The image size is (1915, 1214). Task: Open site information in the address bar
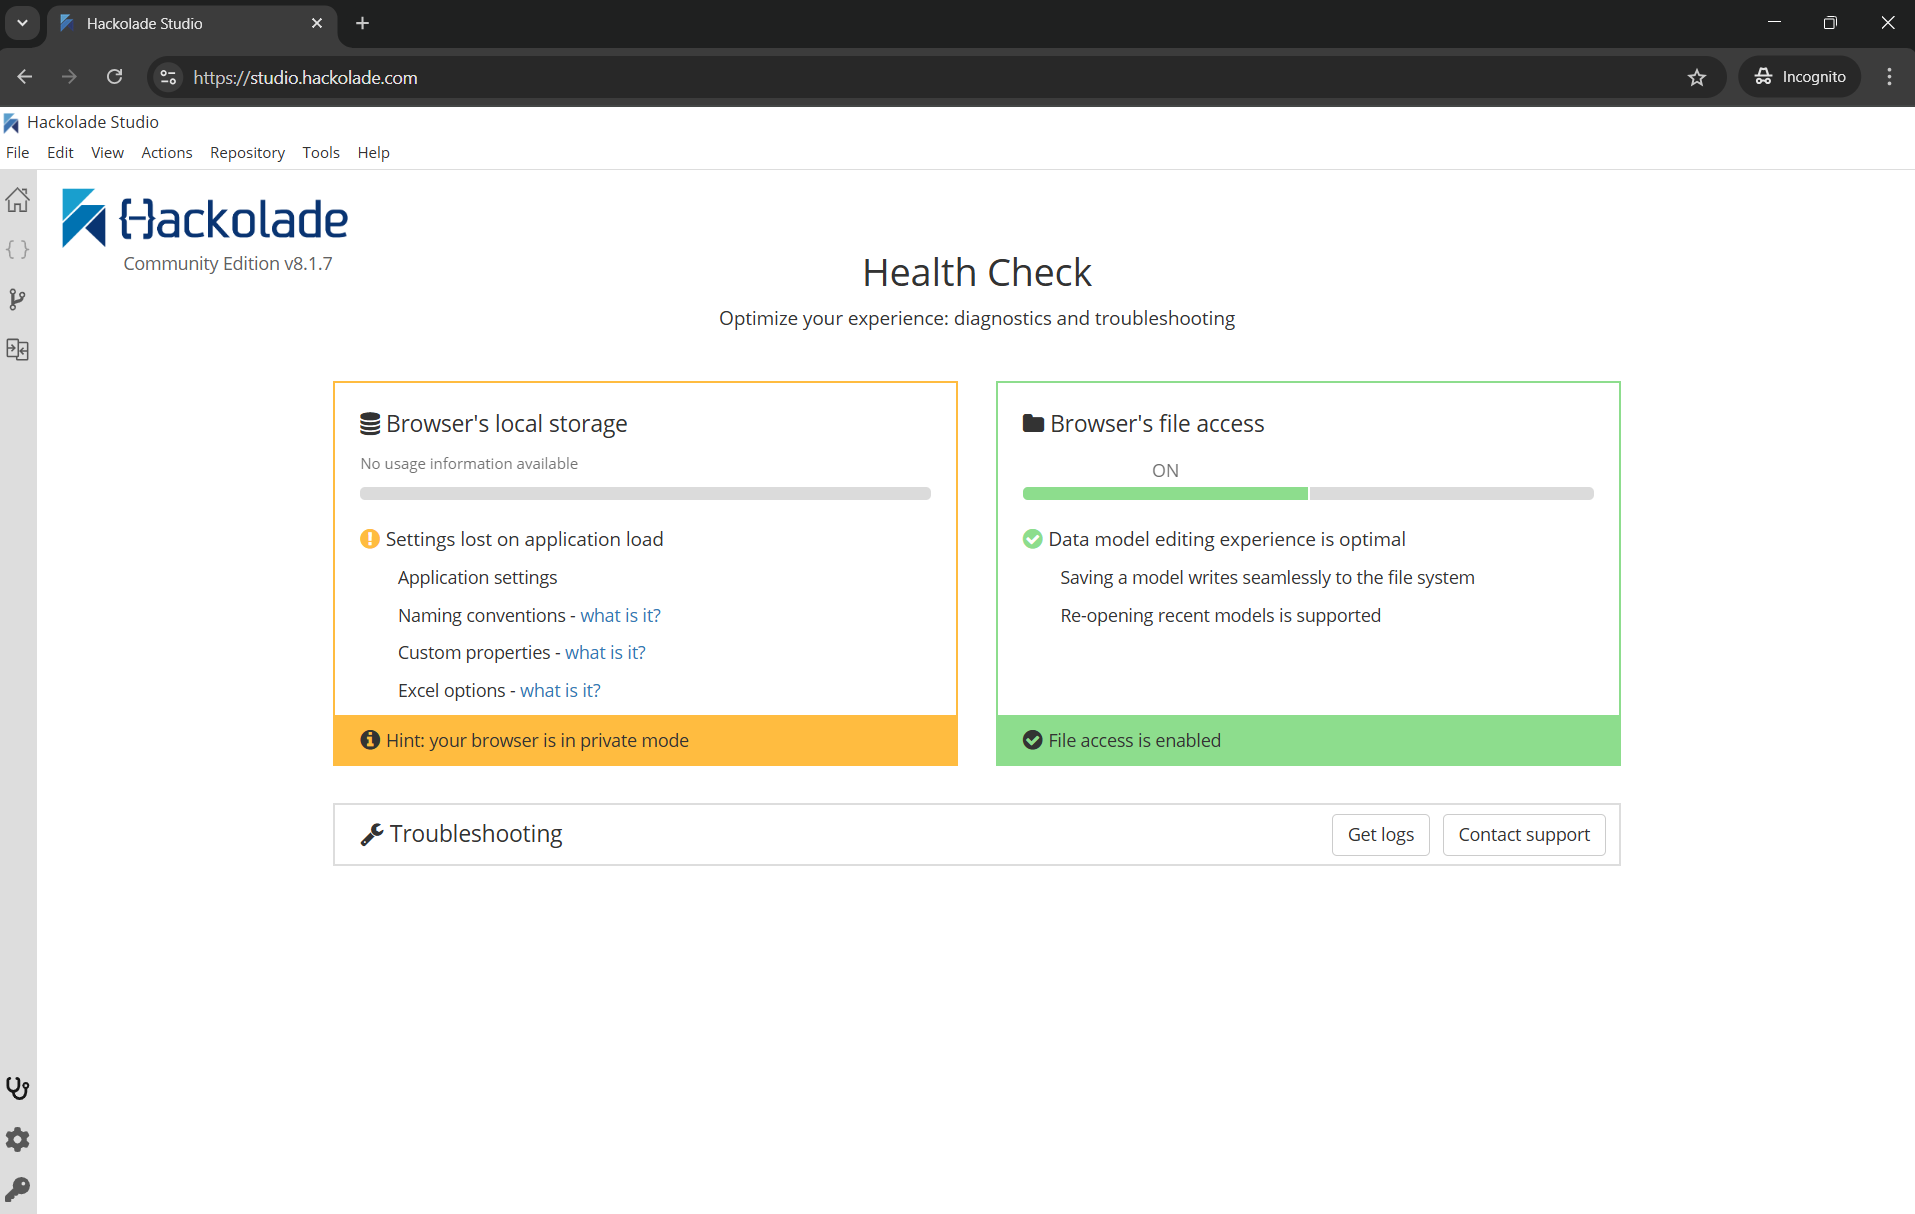point(167,77)
